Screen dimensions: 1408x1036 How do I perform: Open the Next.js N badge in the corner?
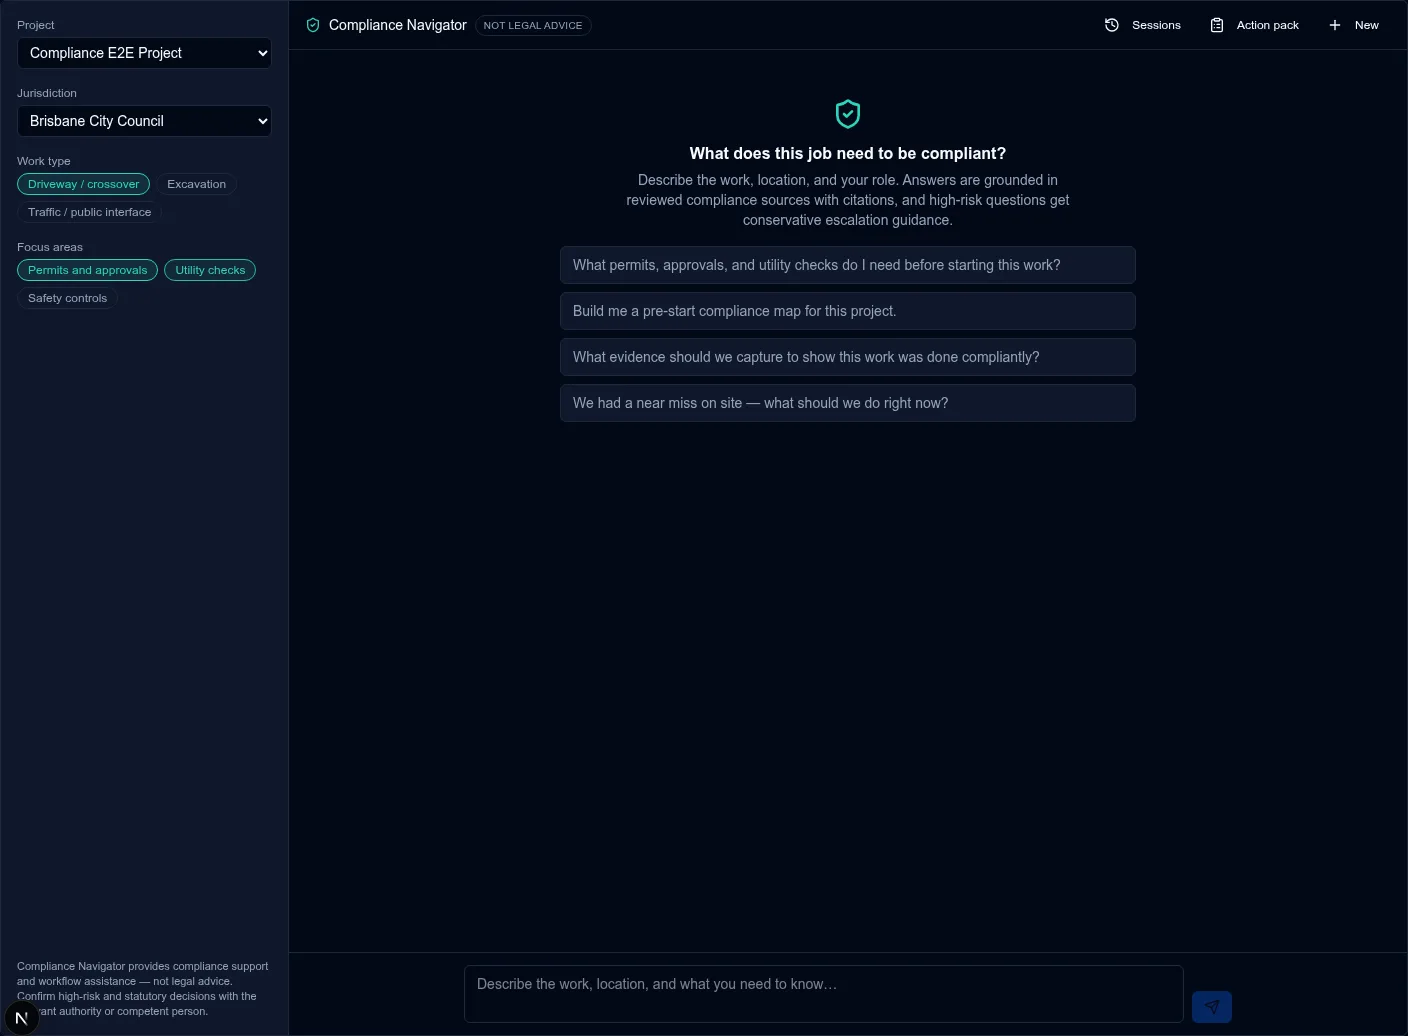tap(21, 1018)
